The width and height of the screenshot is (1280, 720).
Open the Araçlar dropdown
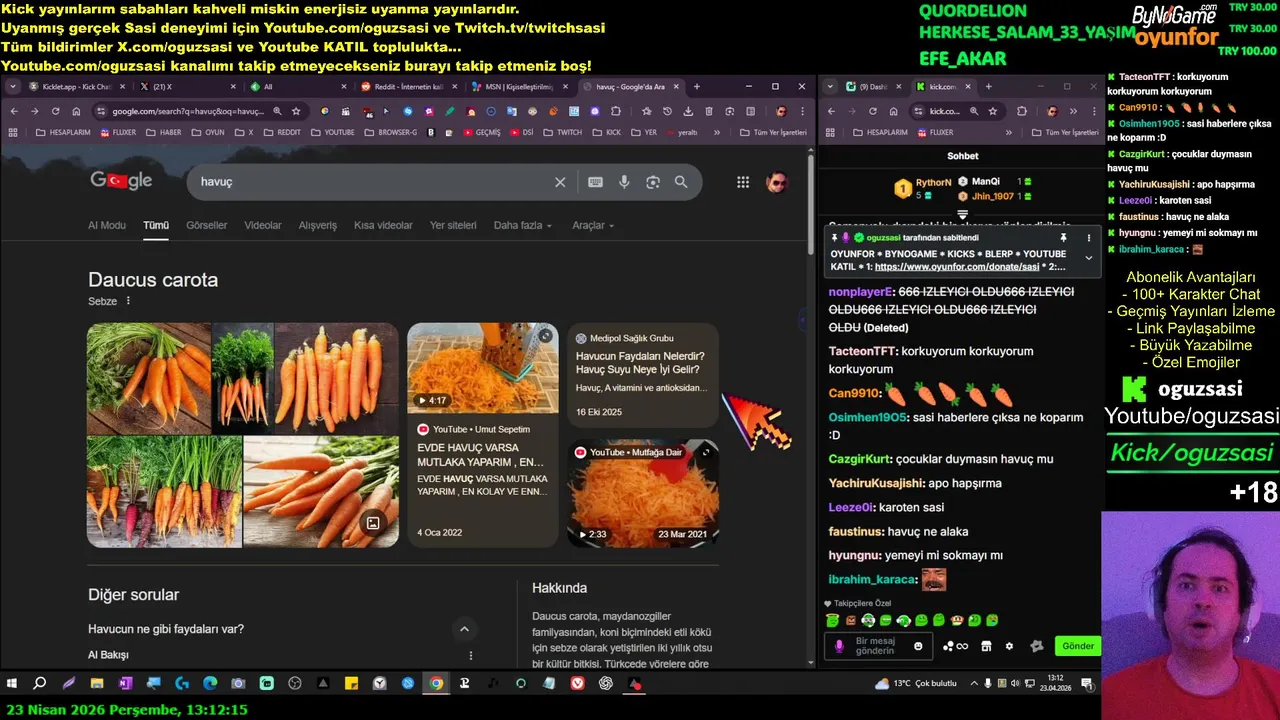[x=593, y=226]
